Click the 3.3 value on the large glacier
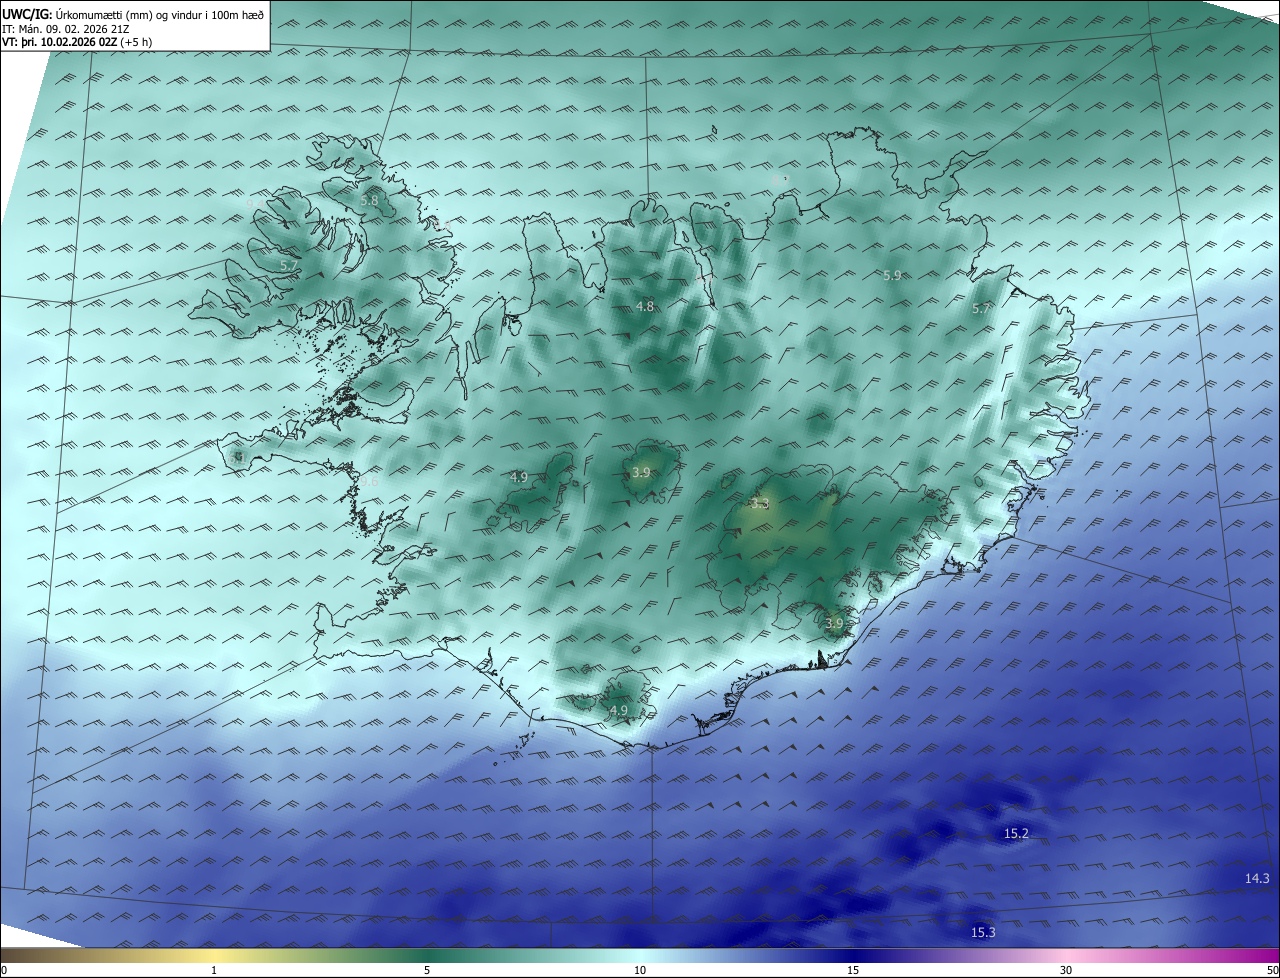This screenshot has height=978, width=1280. pos(760,504)
